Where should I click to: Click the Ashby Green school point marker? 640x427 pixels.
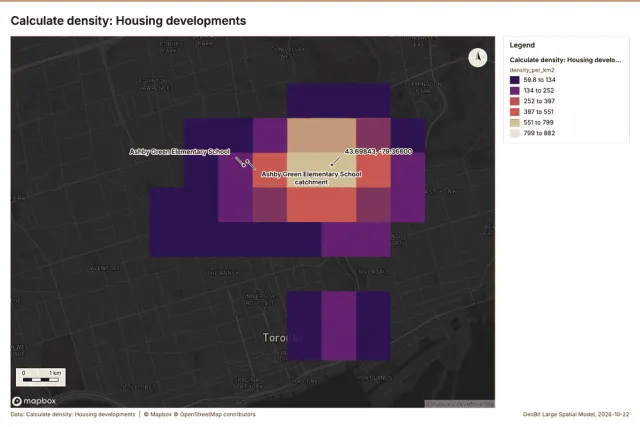click(245, 163)
